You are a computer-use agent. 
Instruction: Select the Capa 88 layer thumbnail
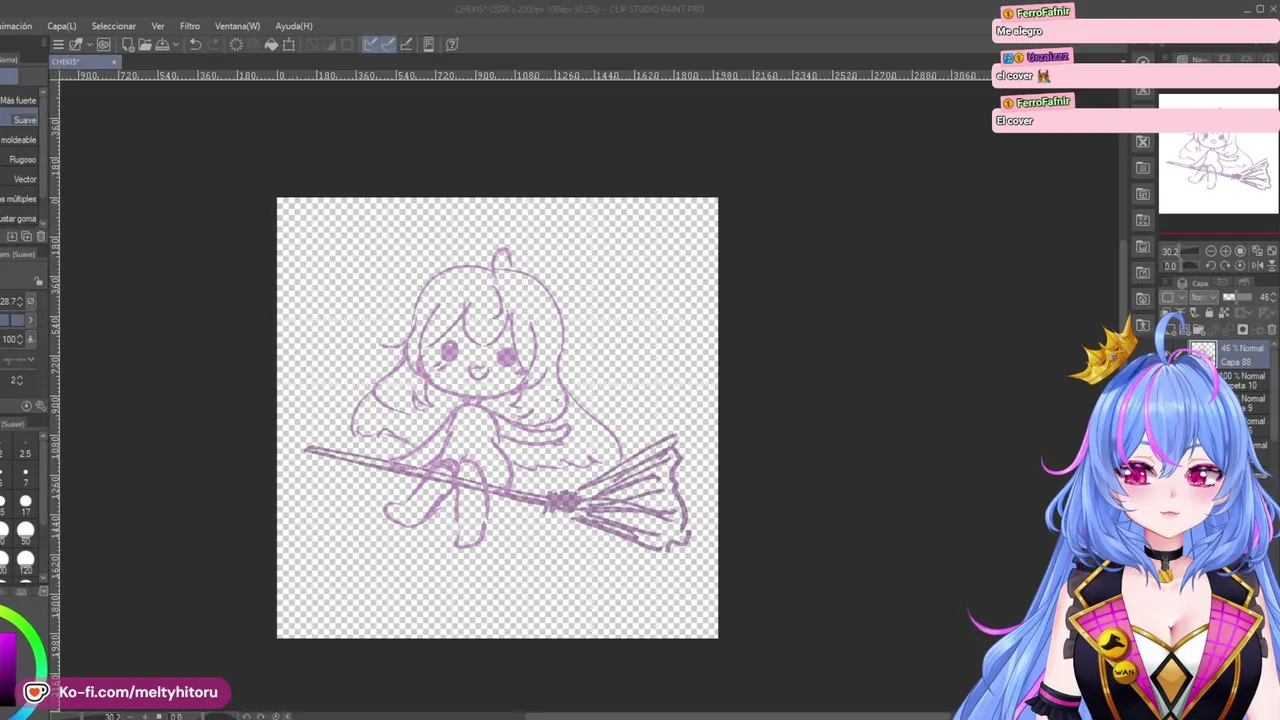(x=1203, y=354)
